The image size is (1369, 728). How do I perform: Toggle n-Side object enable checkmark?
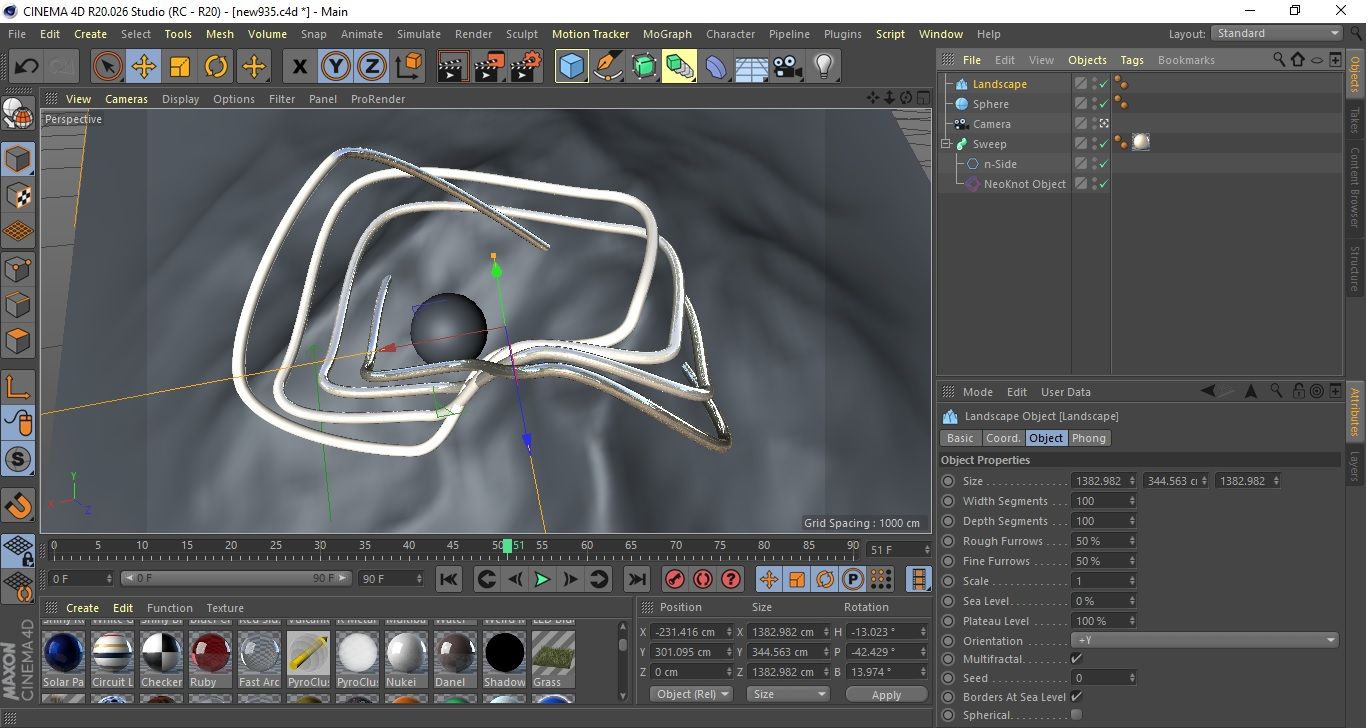[x=1103, y=164]
